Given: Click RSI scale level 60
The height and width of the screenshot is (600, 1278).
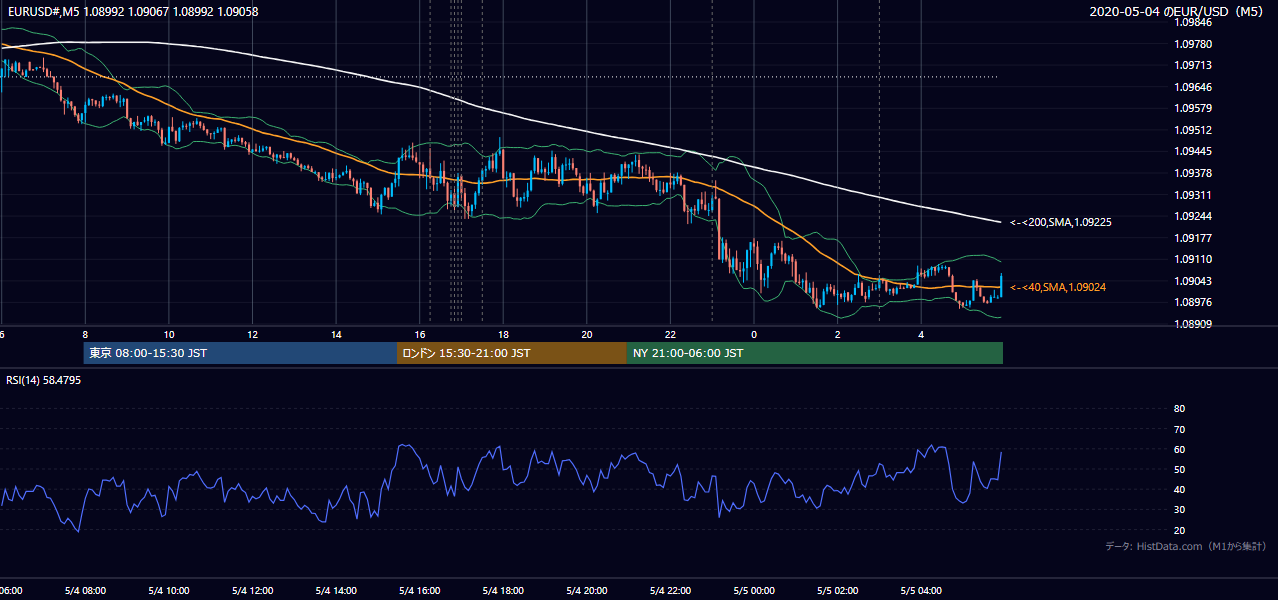Looking at the screenshot, I should pos(1179,450).
